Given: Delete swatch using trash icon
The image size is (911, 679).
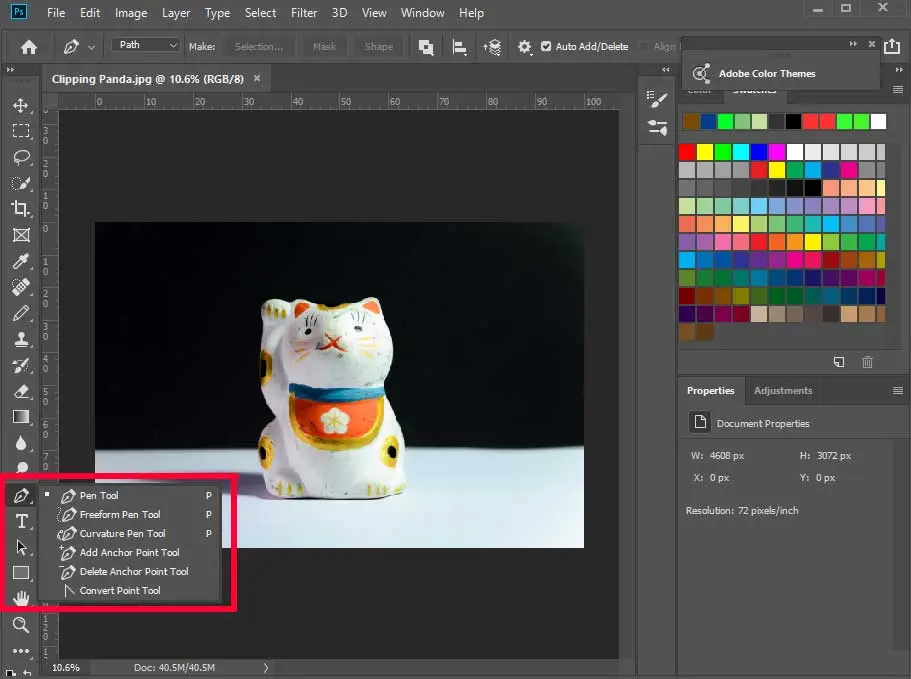Looking at the screenshot, I should tap(867, 362).
